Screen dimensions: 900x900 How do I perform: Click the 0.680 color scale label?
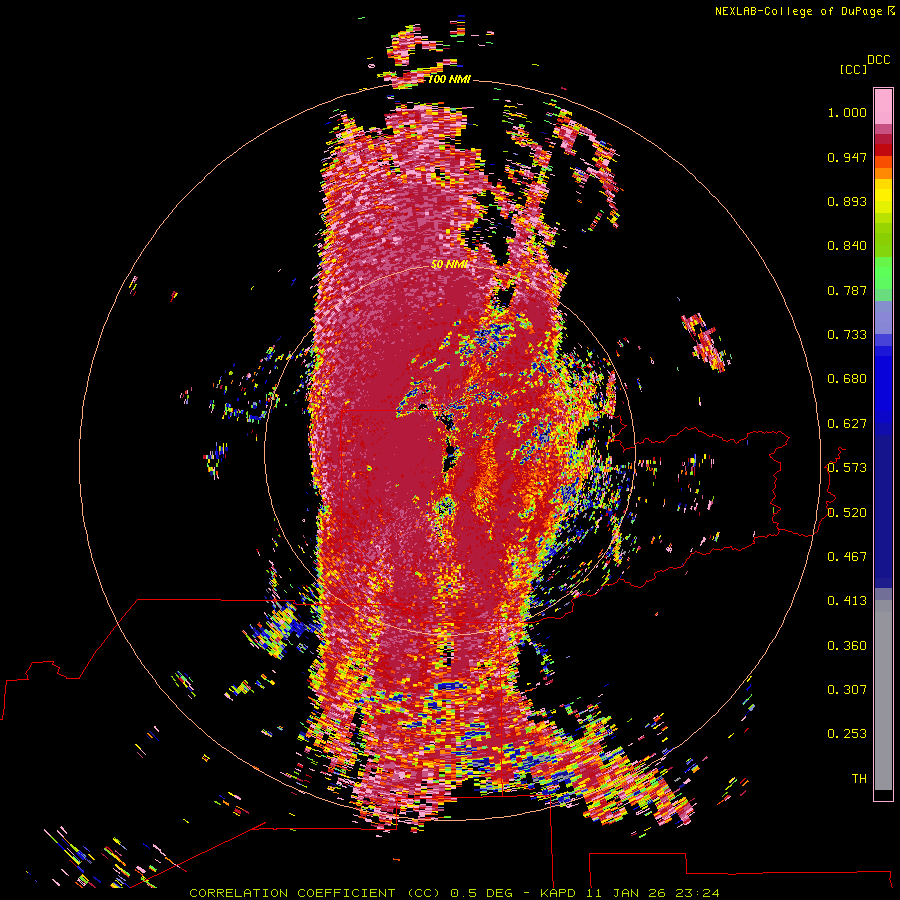[x=847, y=379]
